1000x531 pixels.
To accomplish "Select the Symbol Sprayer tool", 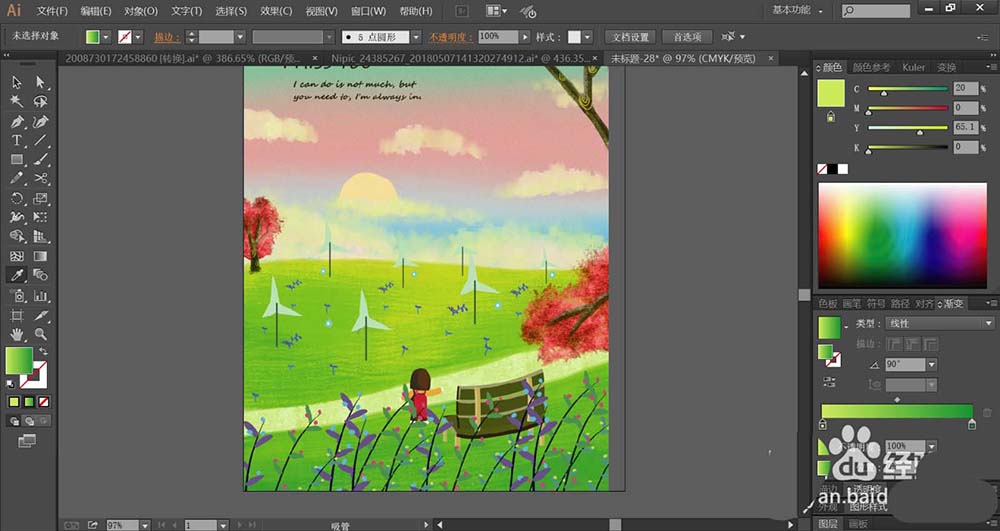I will (x=17, y=296).
